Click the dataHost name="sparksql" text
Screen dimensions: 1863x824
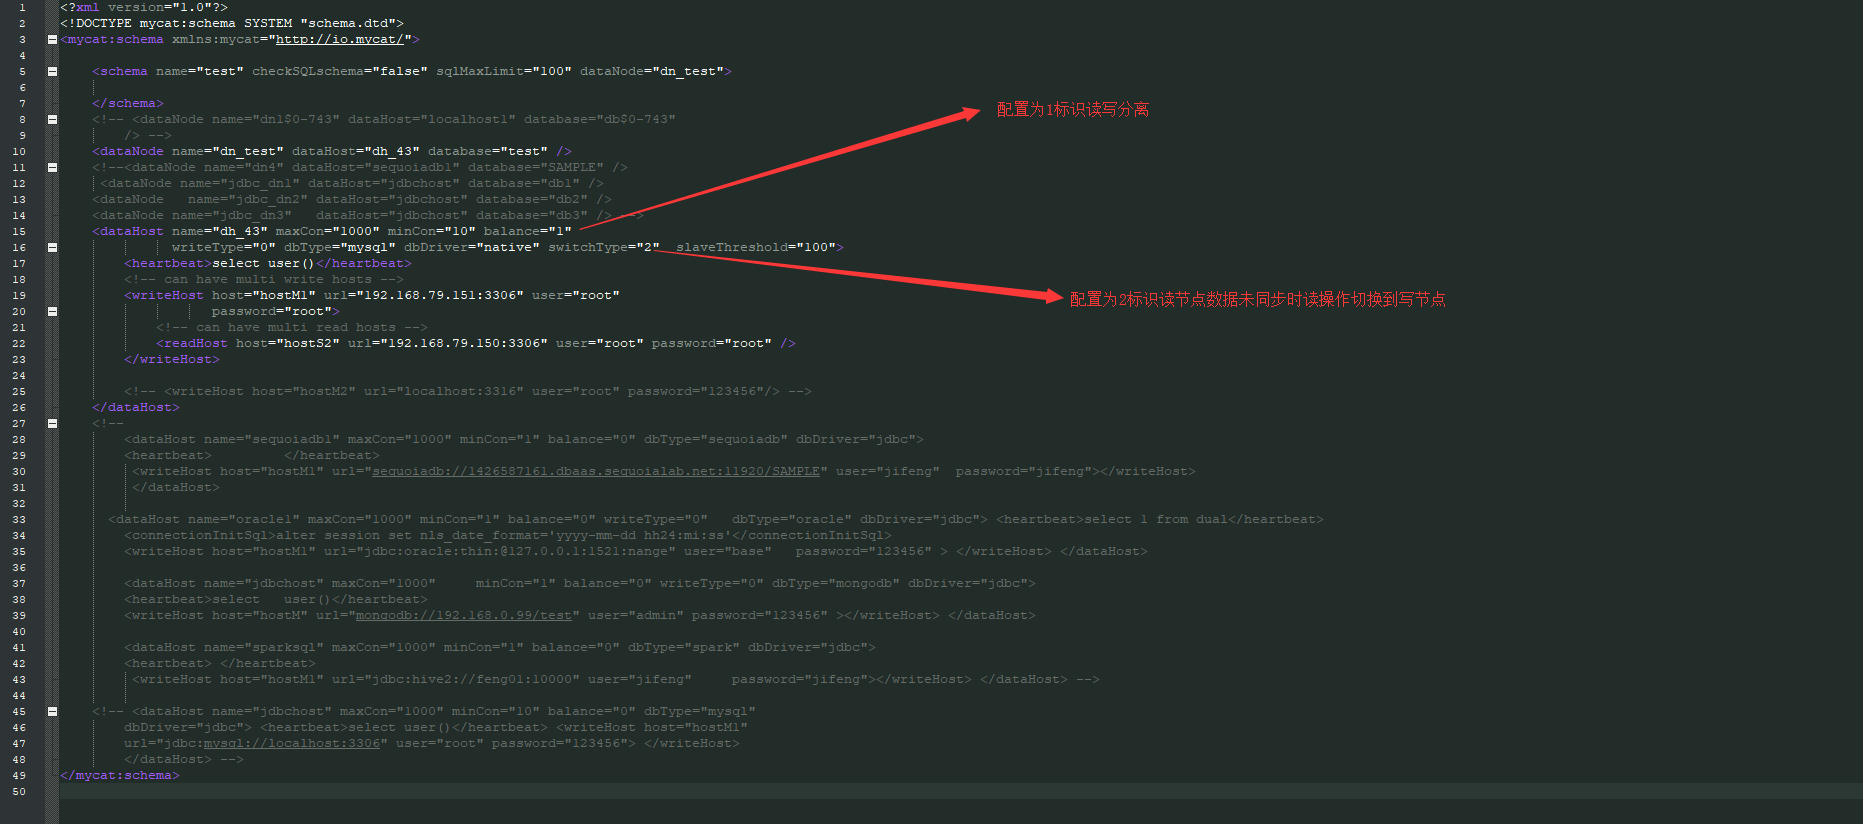click(224, 648)
